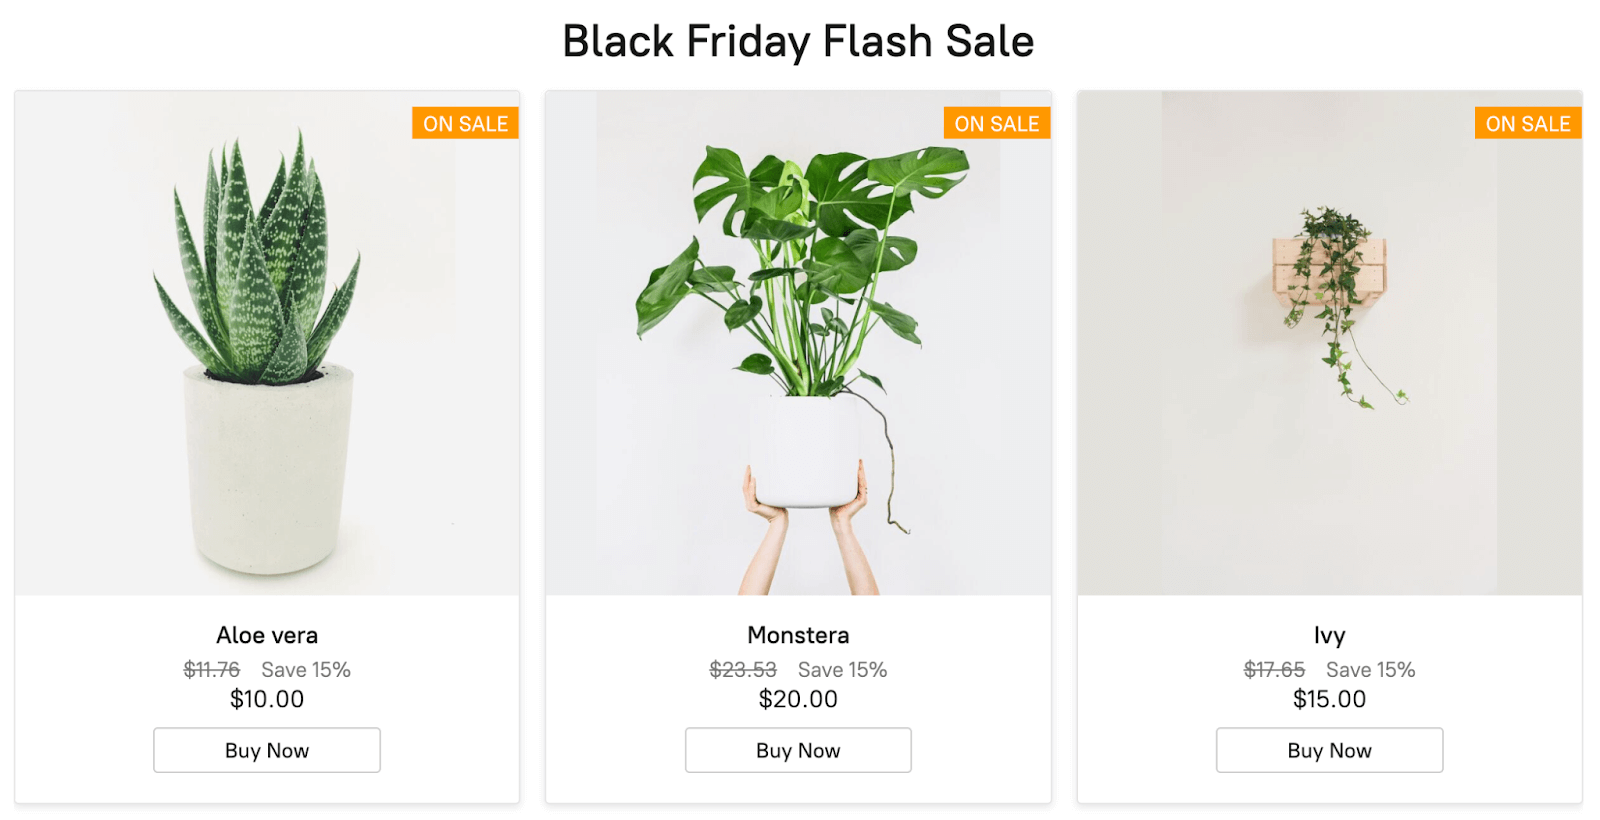
Task: Click the $15.00 sale price under Ivy
Action: pyautogui.click(x=1328, y=700)
